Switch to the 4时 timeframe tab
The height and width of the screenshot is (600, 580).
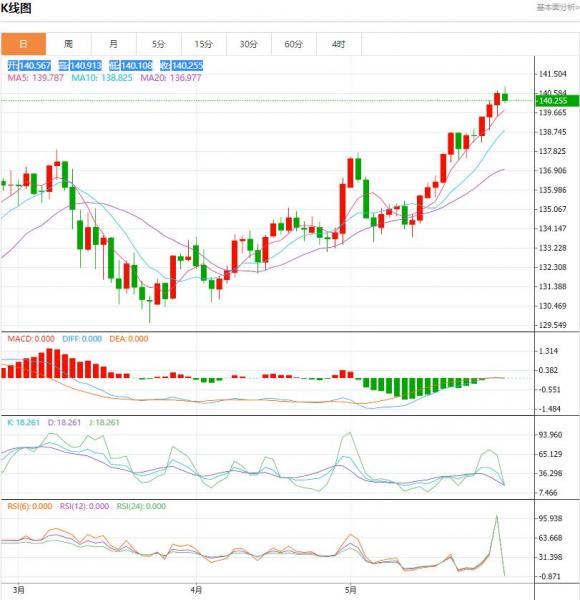pos(339,44)
